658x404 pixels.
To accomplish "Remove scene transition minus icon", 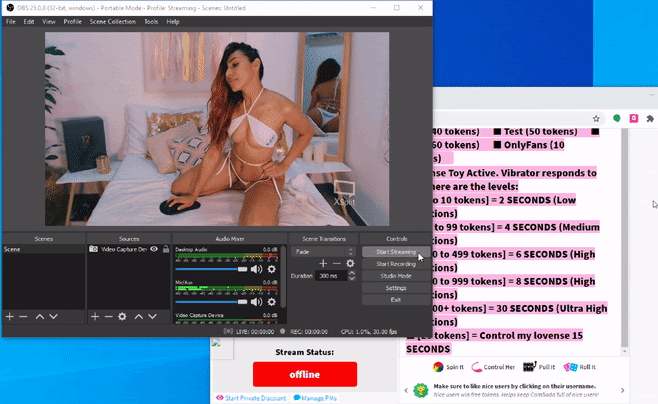I will point(337,263).
